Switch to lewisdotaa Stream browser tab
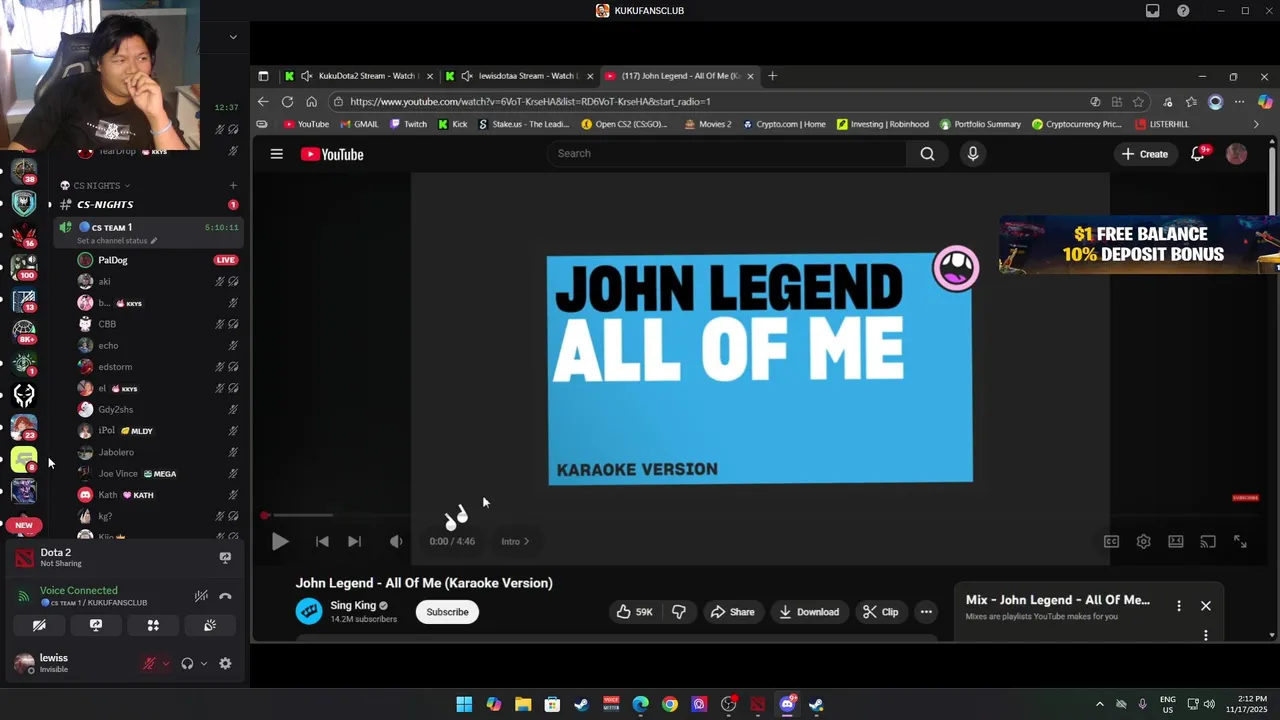The width and height of the screenshot is (1280, 720). [x=519, y=76]
